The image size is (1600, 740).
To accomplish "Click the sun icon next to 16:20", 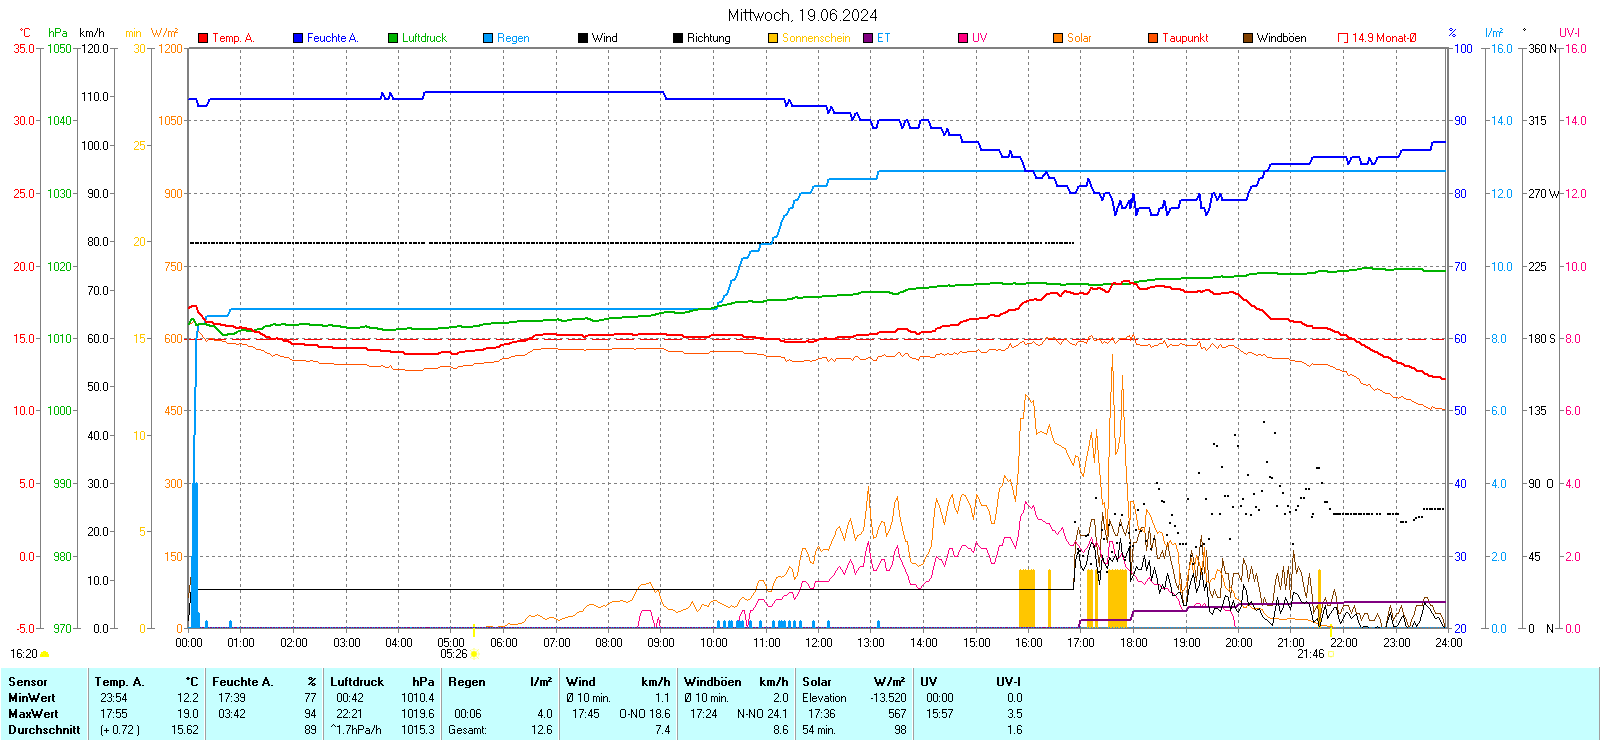I will point(44,654).
